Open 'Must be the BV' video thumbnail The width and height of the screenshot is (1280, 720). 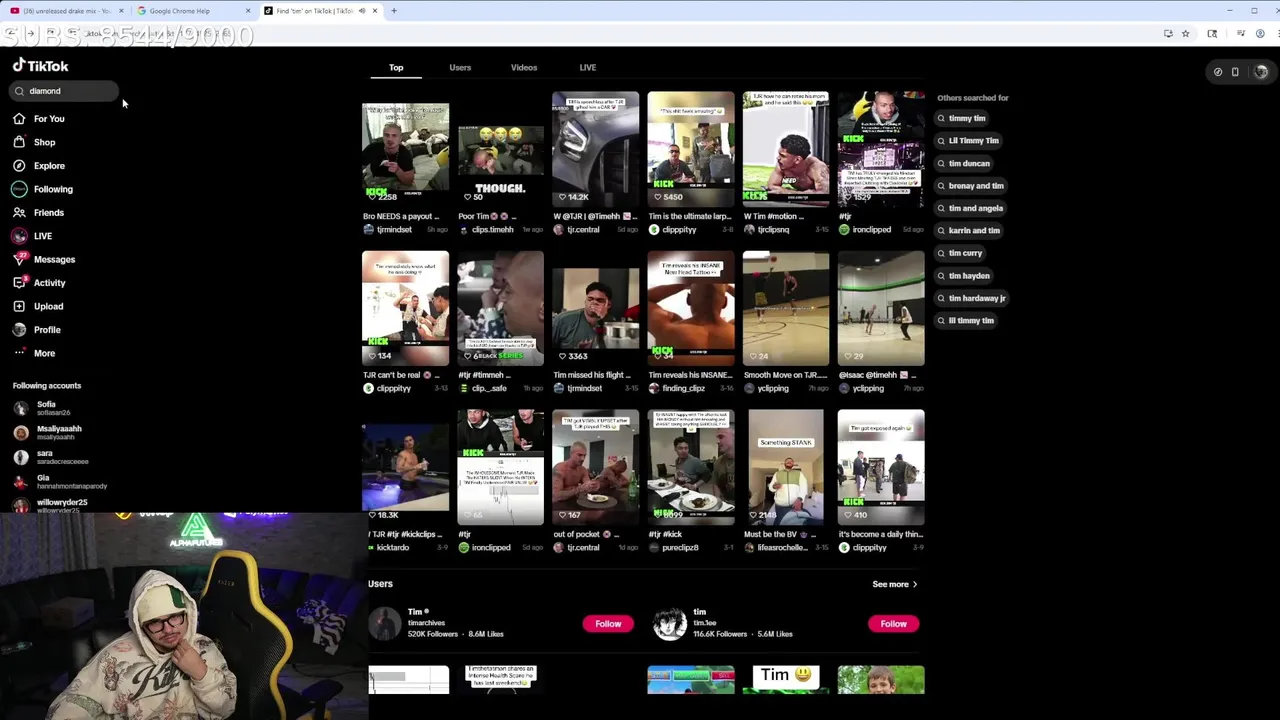[x=785, y=467]
